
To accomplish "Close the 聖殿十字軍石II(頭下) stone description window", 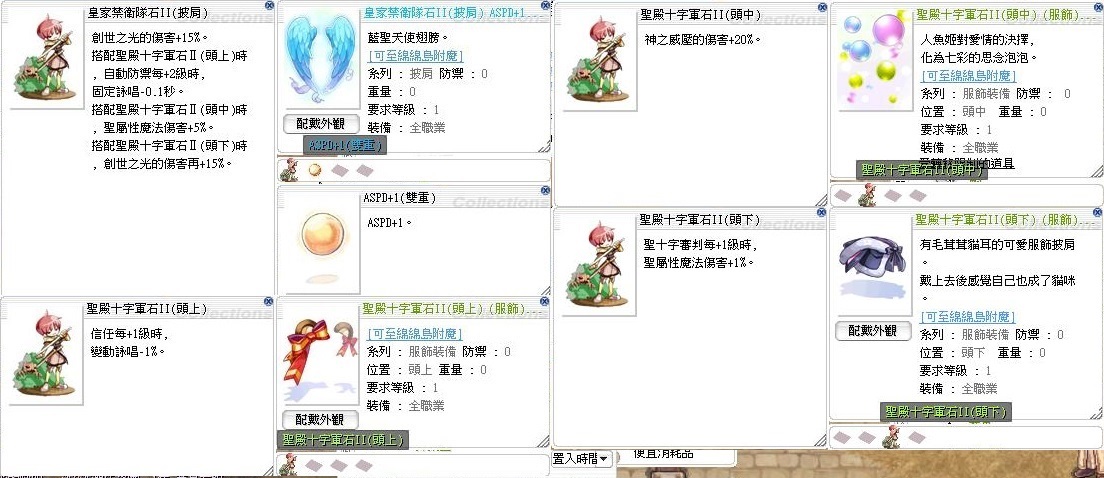I will [822, 212].
